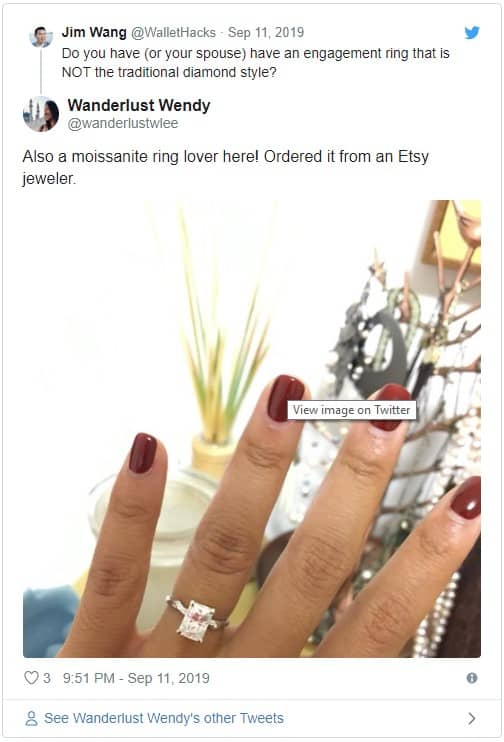Like the tweet with heart icon
504x742 pixels.
[31, 678]
